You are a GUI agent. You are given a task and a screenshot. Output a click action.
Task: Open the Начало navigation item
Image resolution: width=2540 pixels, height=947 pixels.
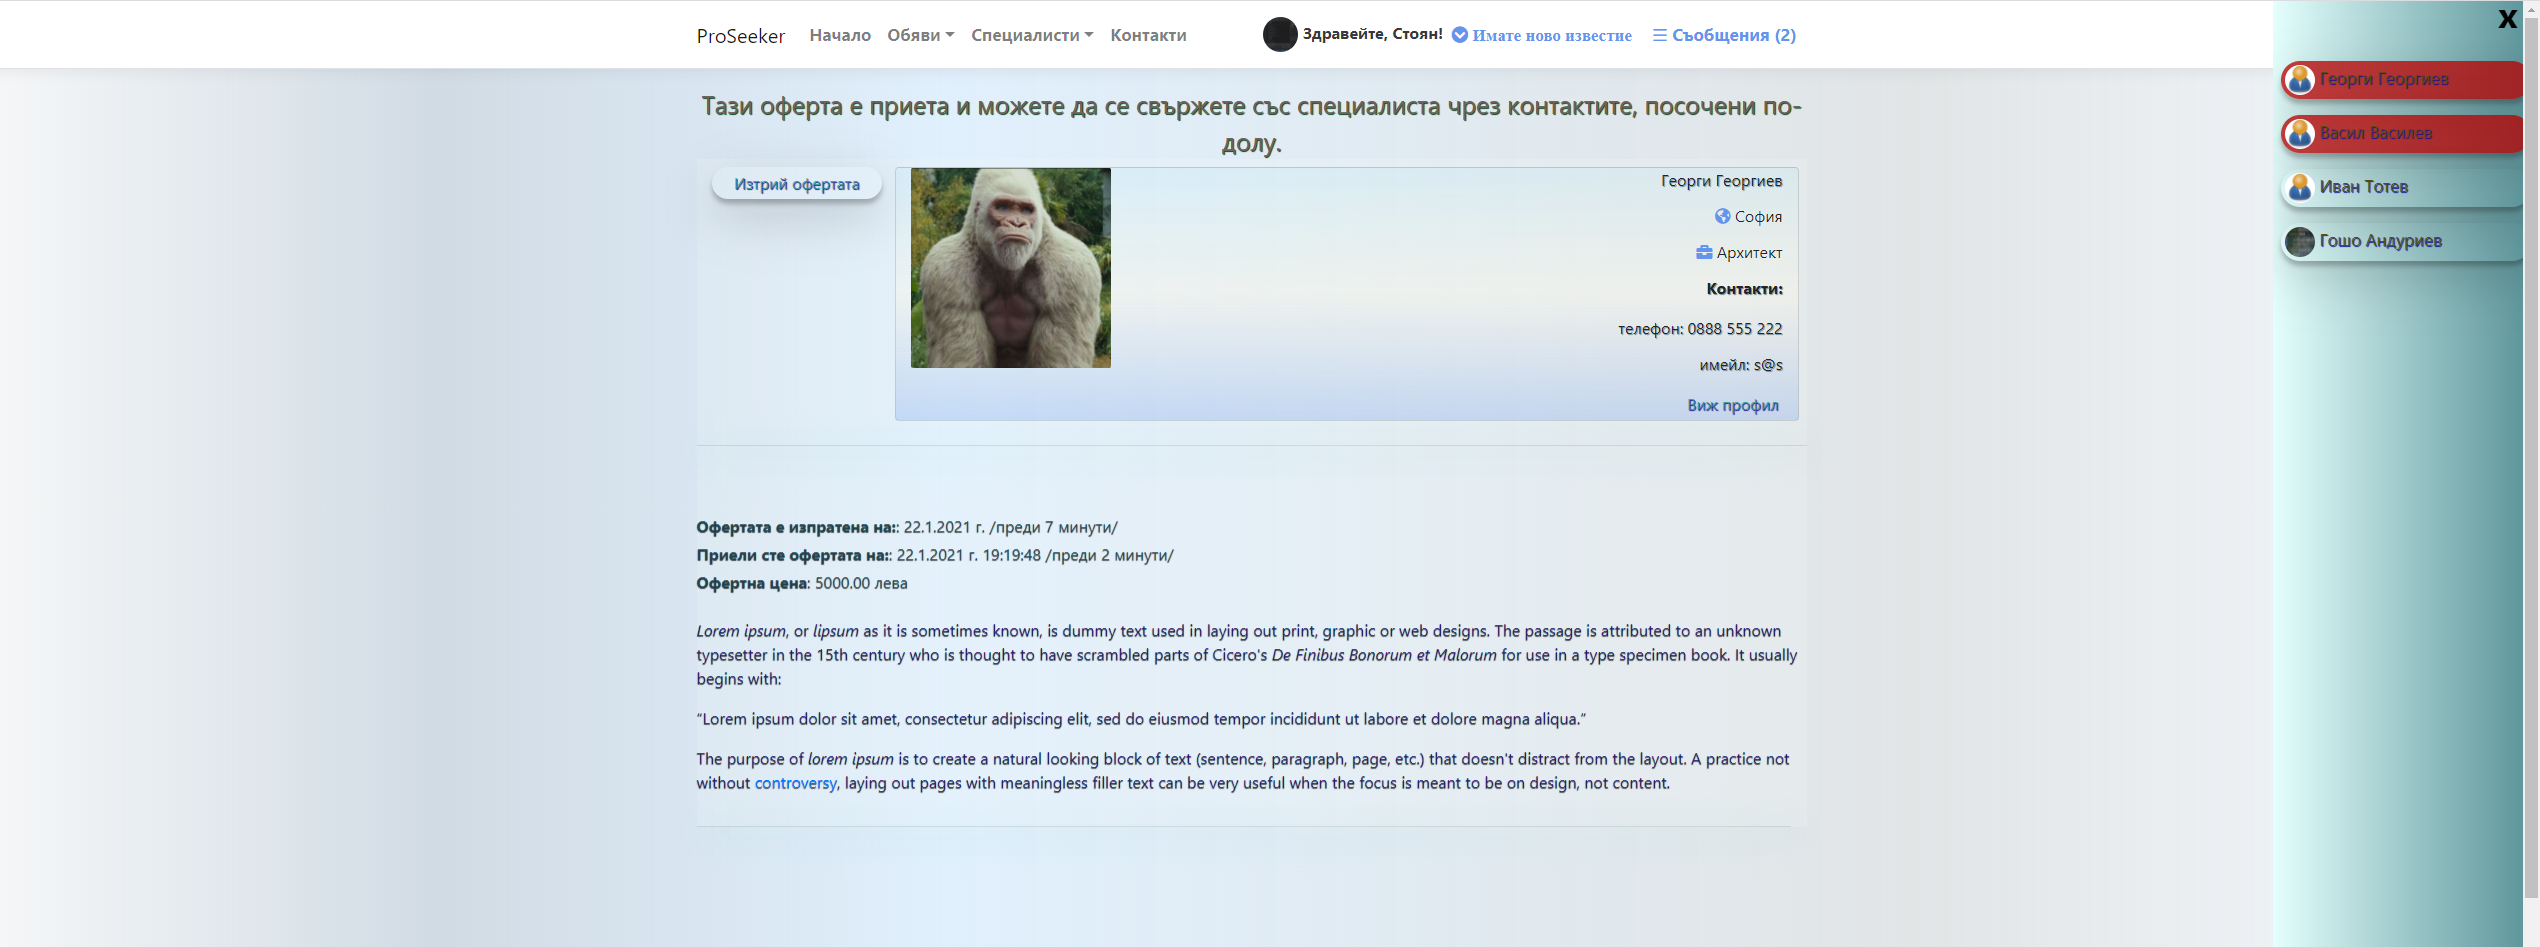coord(840,35)
